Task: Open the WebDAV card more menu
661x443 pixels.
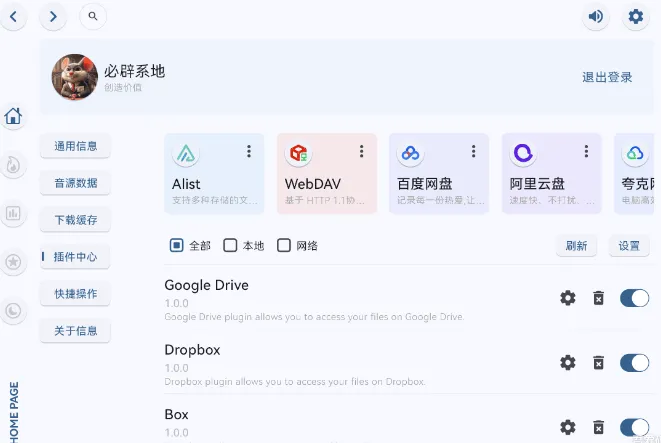Action: click(361, 151)
